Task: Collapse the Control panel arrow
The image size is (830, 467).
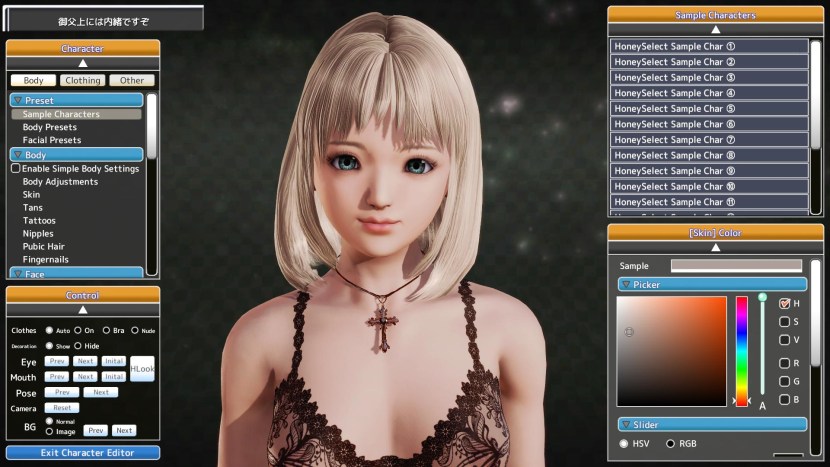Action: (82, 309)
